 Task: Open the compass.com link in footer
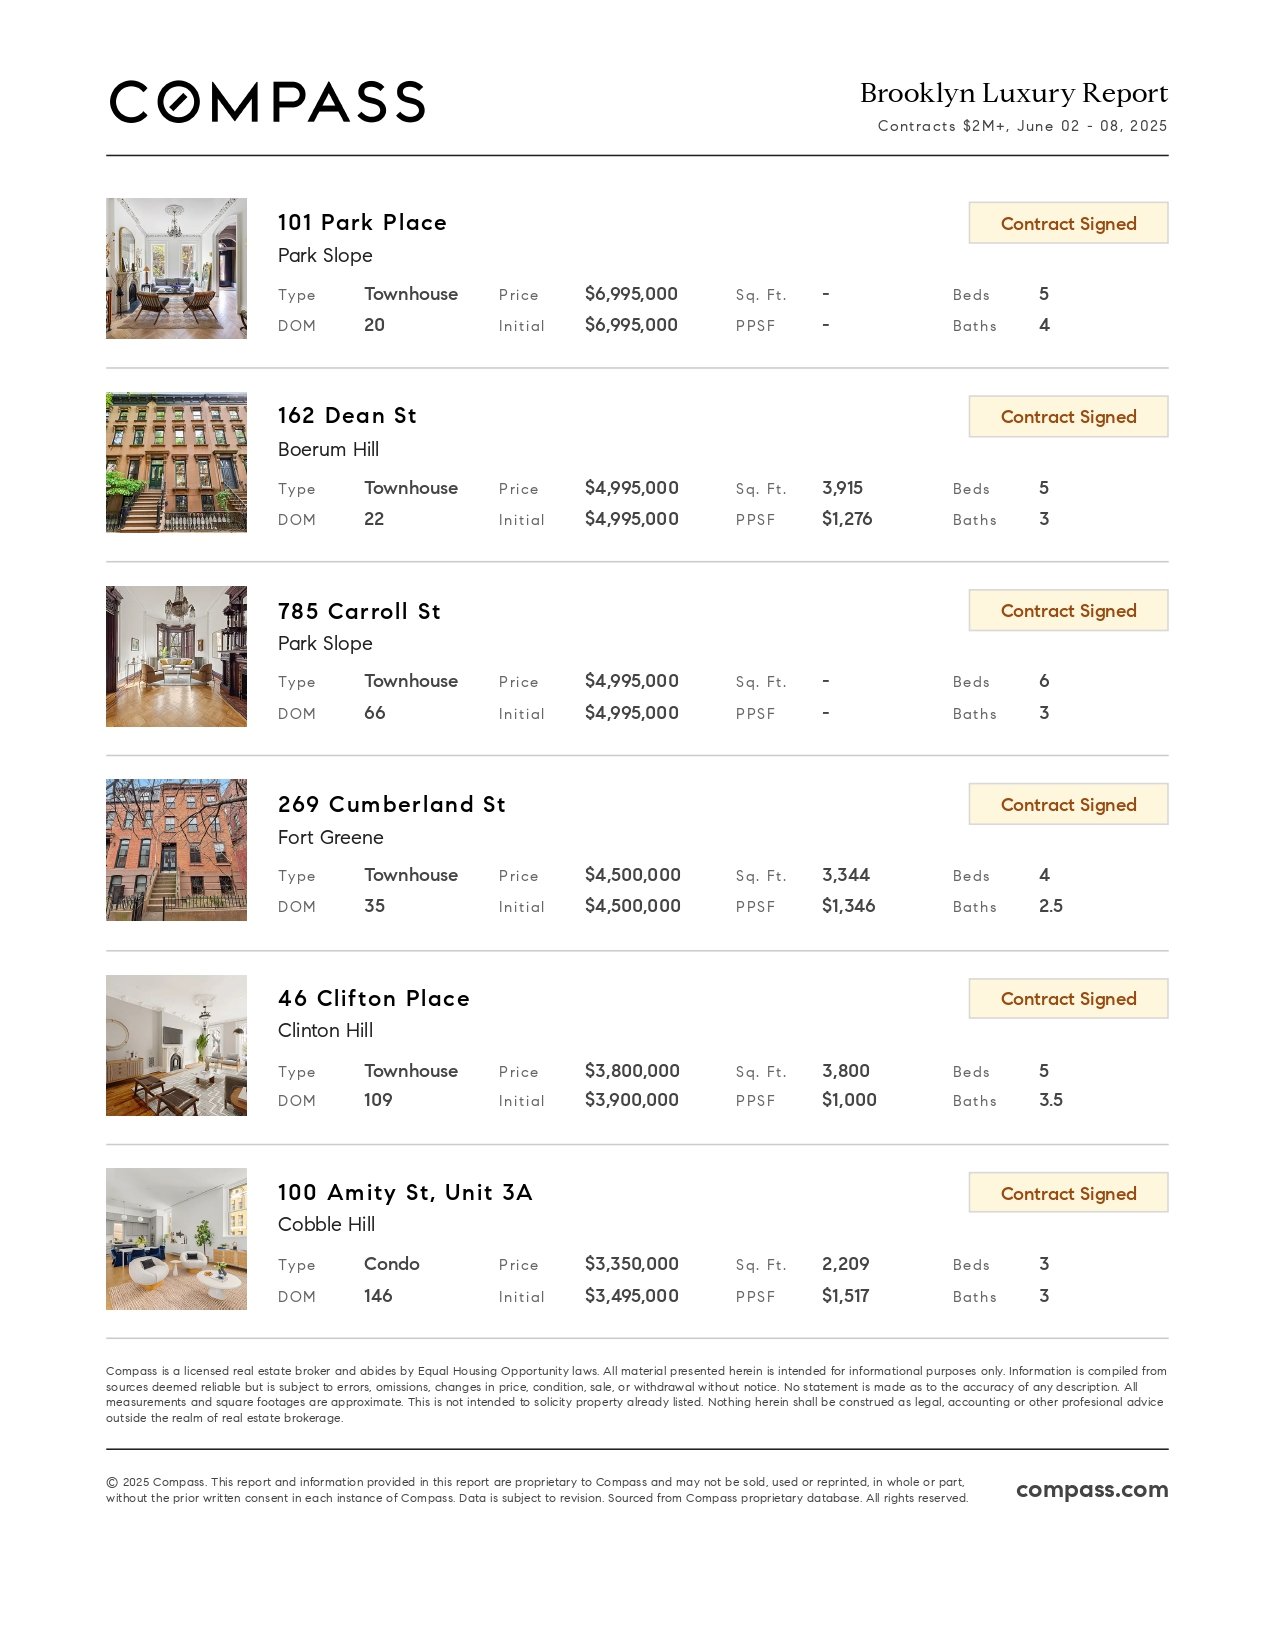1092,1489
